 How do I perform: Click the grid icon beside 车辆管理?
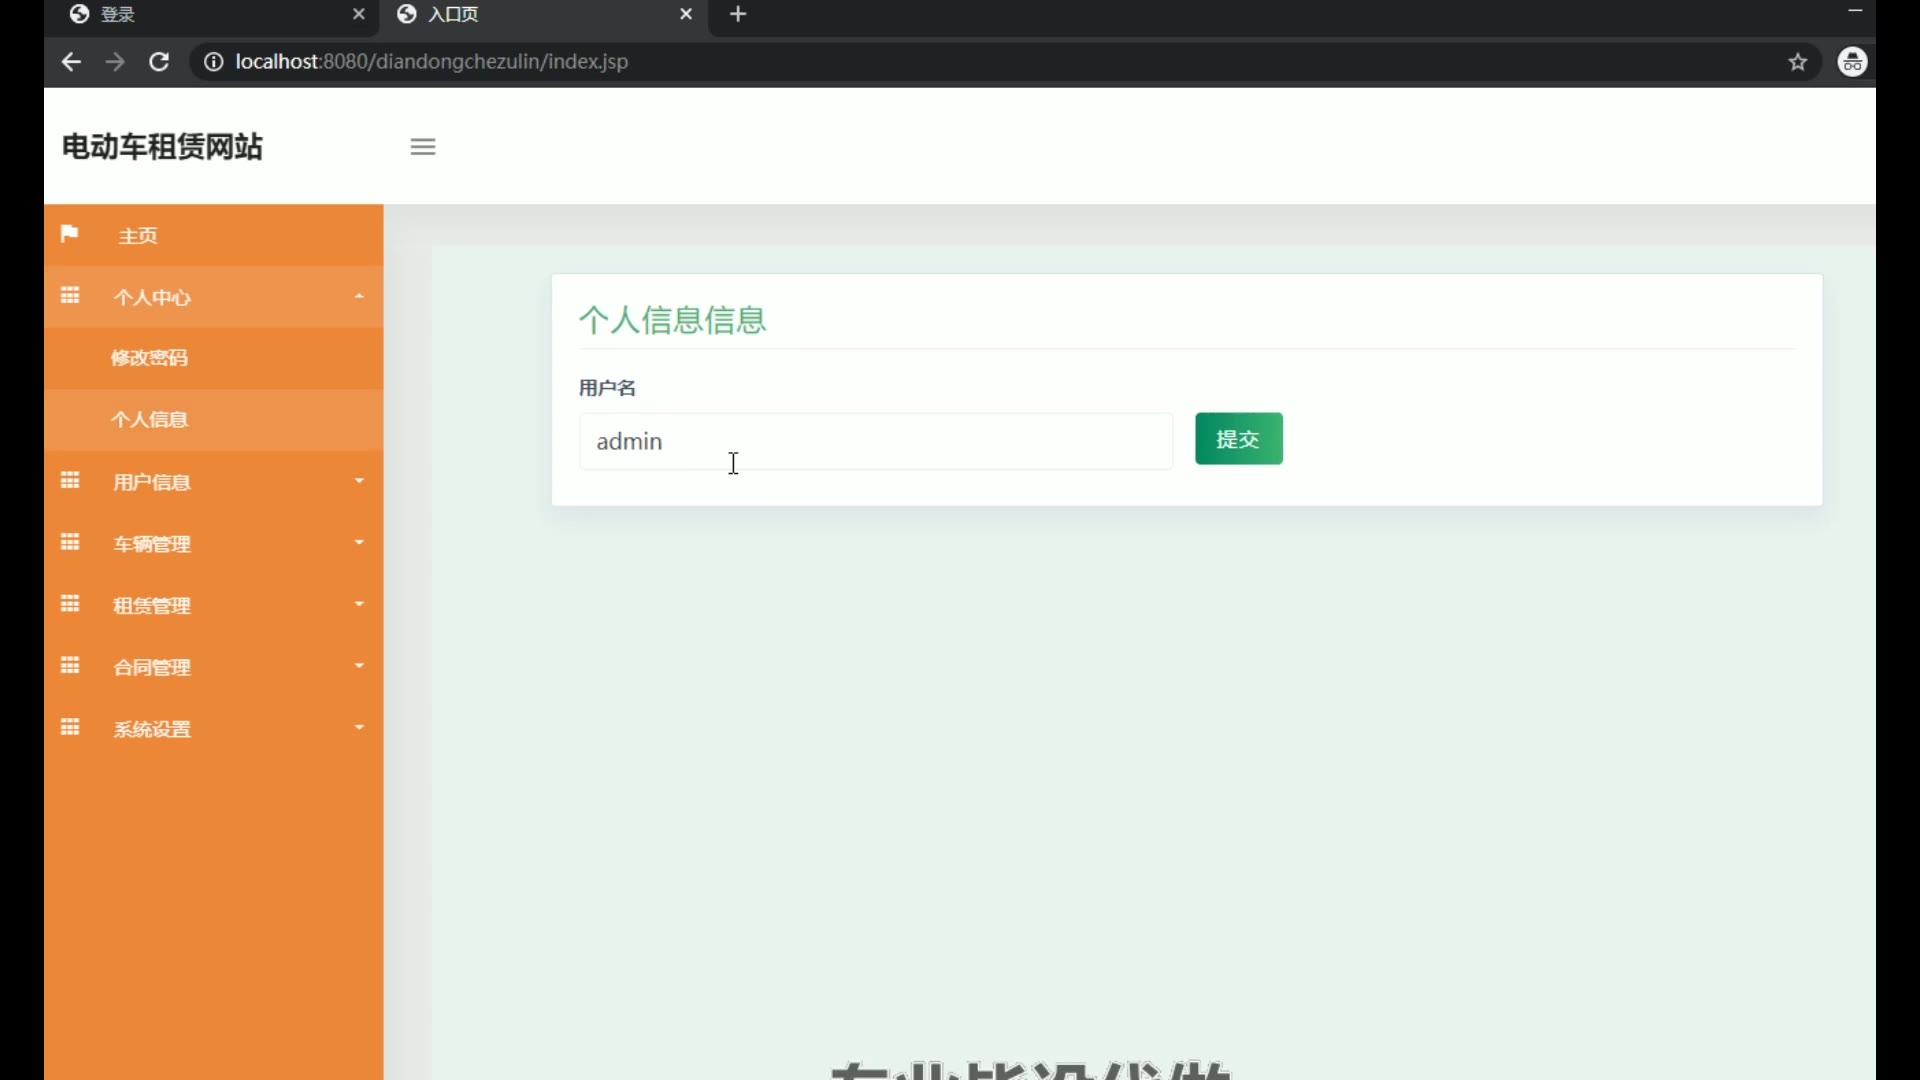pyautogui.click(x=70, y=543)
